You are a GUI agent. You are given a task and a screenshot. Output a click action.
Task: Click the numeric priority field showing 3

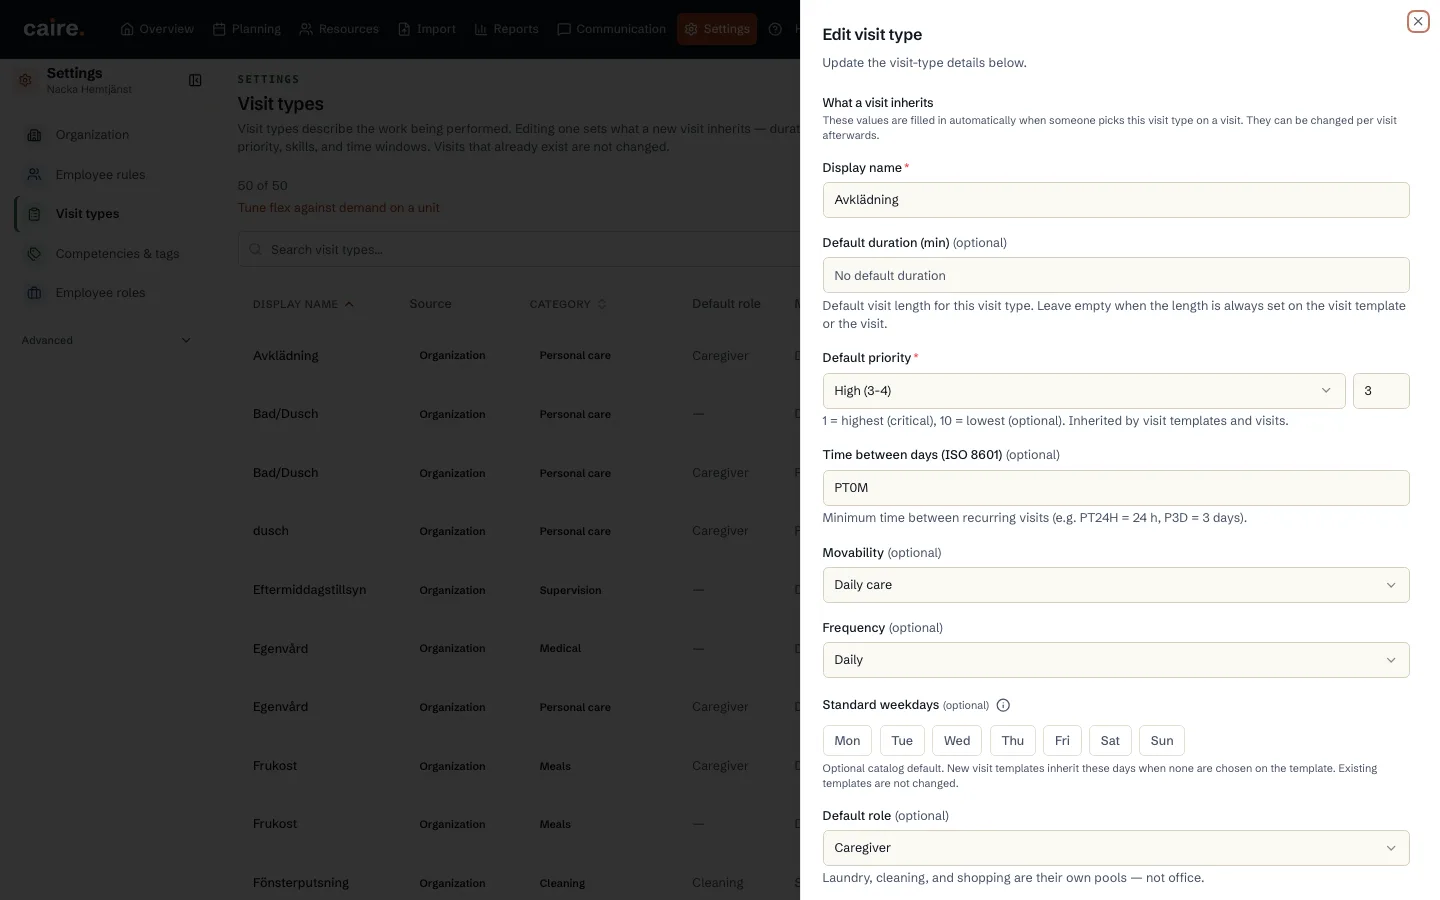[x=1381, y=391]
